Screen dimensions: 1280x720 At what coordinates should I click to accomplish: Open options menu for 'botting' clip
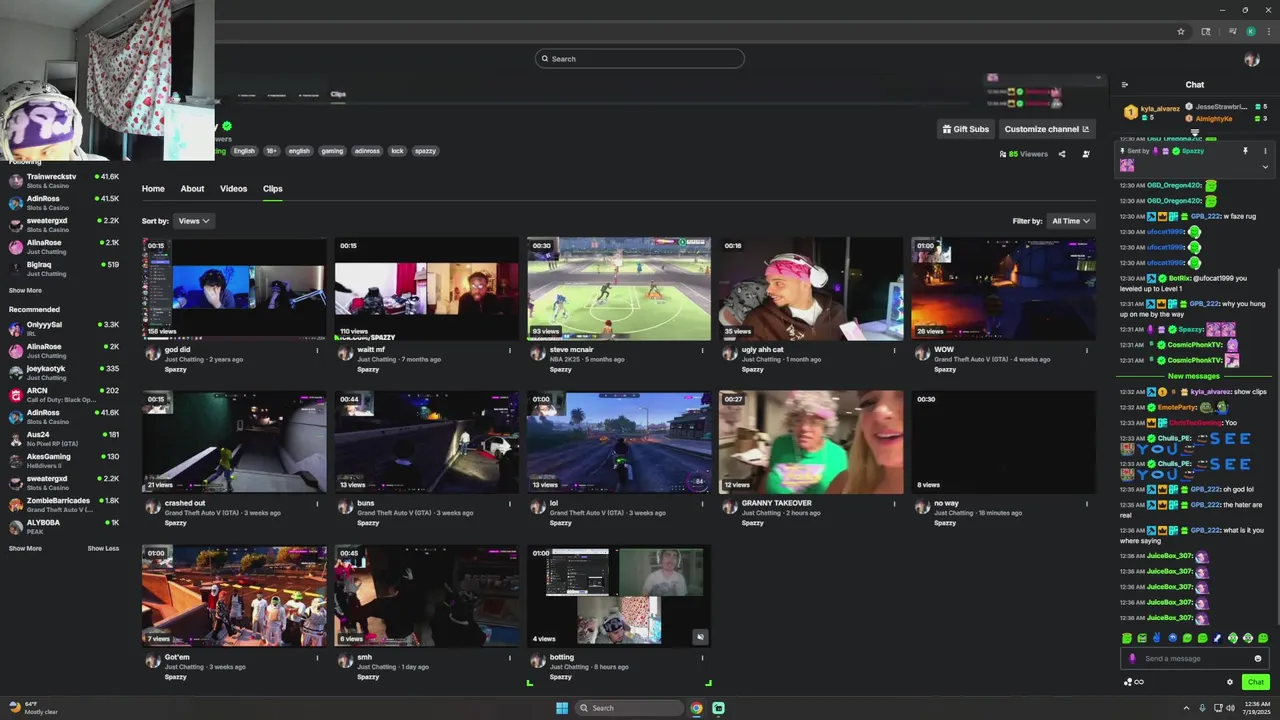(x=702, y=658)
